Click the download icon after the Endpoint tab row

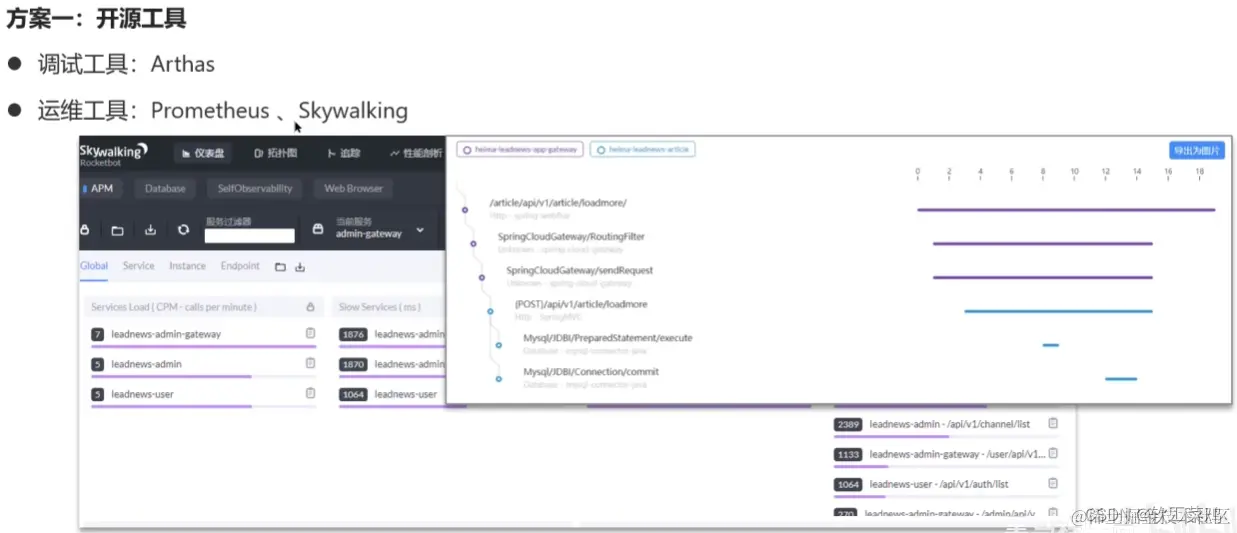pos(300,267)
